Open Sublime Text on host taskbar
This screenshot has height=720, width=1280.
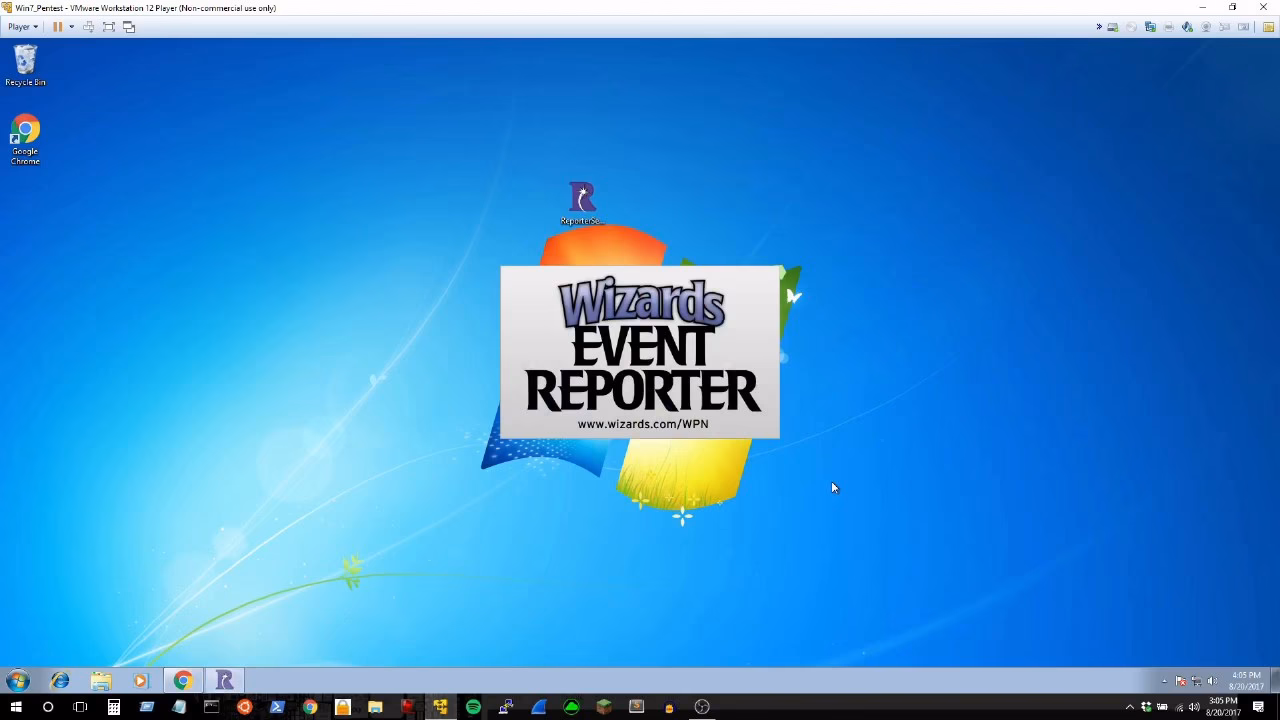(636, 707)
